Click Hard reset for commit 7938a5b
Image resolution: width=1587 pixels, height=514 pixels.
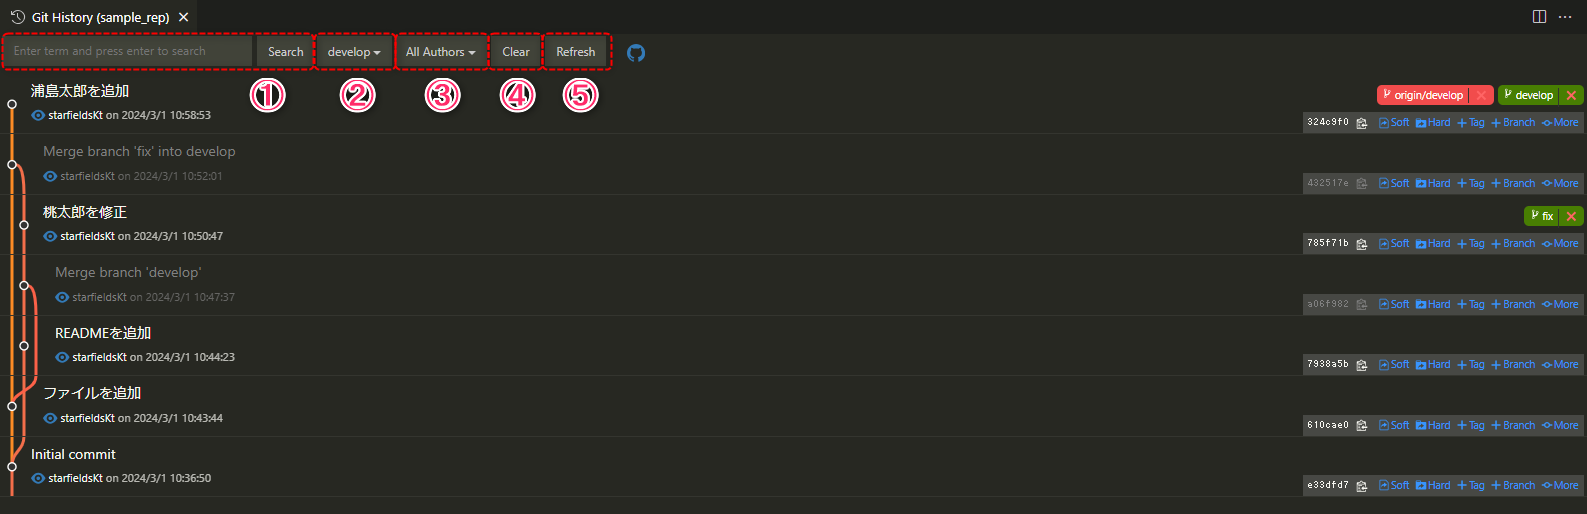coord(1433,365)
